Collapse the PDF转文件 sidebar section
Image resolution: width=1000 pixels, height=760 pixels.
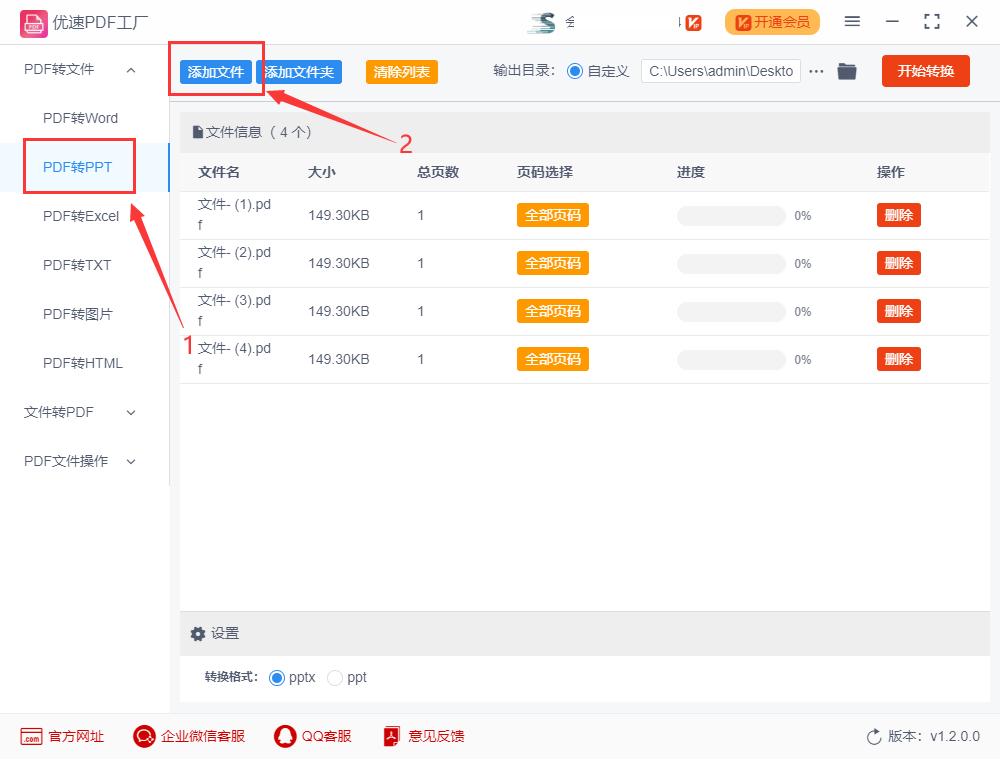(130, 69)
